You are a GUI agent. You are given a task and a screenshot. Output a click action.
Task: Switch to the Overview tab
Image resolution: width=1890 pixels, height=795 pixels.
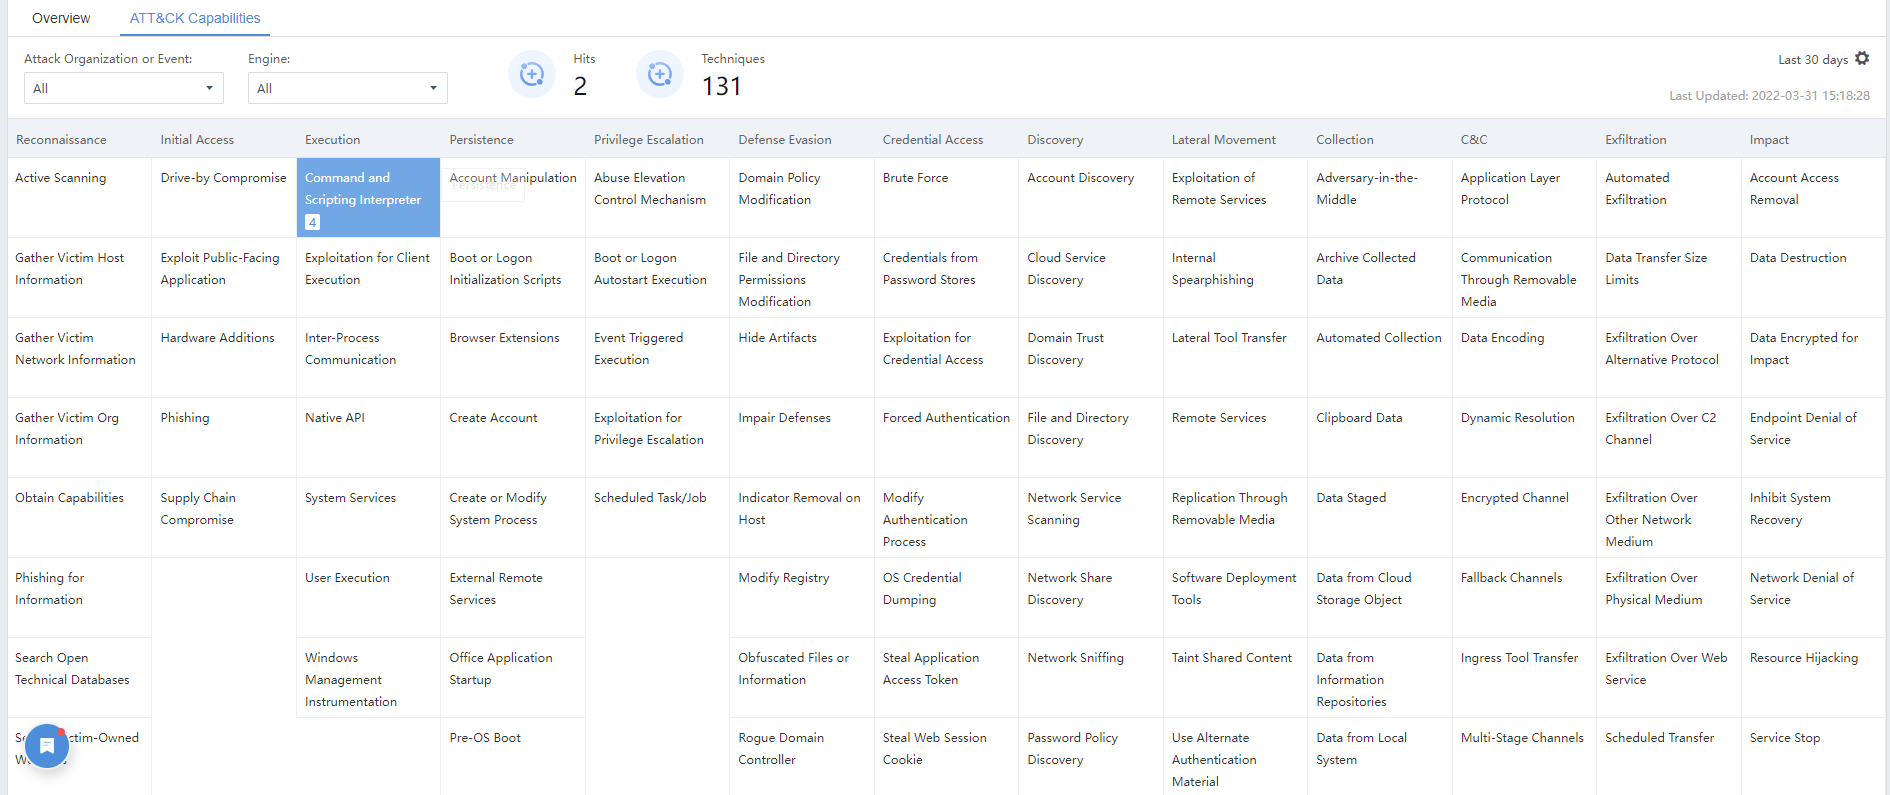[x=61, y=18]
